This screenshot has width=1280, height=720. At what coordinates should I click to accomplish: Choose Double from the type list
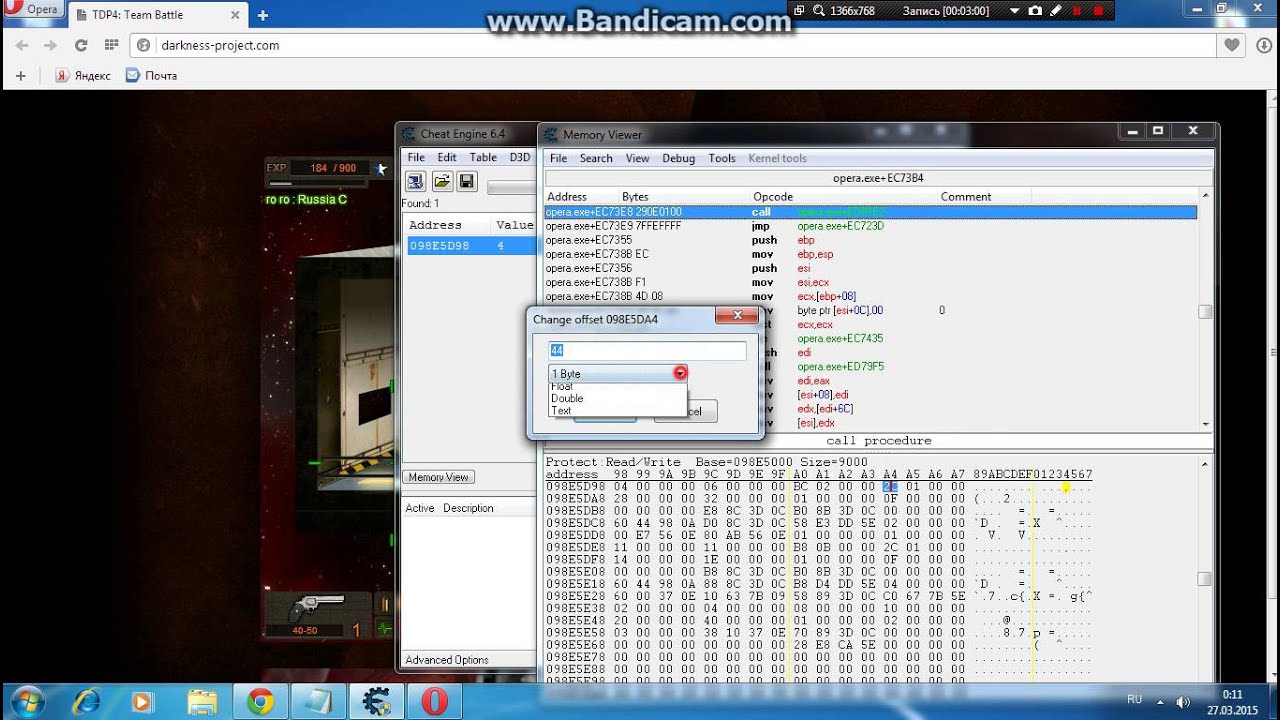[567, 398]
